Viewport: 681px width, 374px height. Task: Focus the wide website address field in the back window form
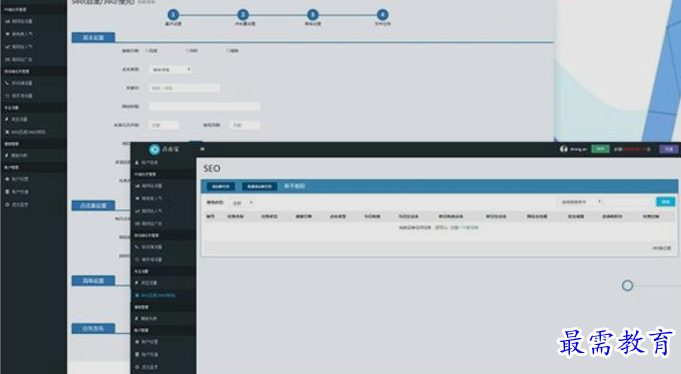pyautogui.click(x=205, y=106)
